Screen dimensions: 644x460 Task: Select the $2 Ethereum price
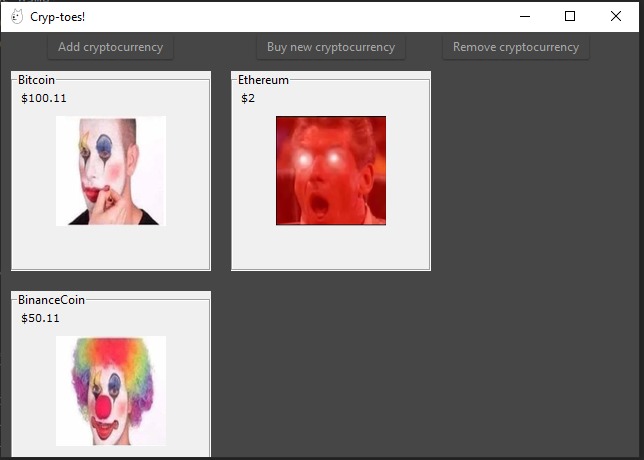coord(248,98)
